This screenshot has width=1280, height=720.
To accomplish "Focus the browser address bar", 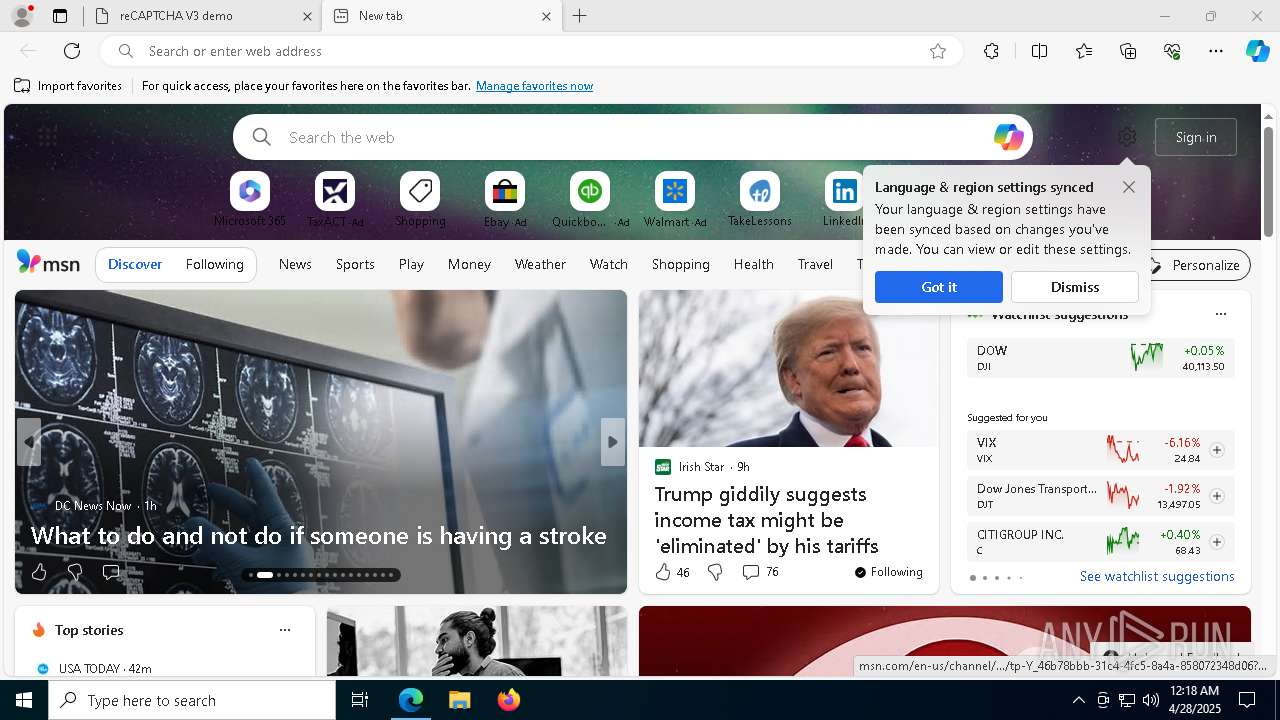I will coord(530,51).
